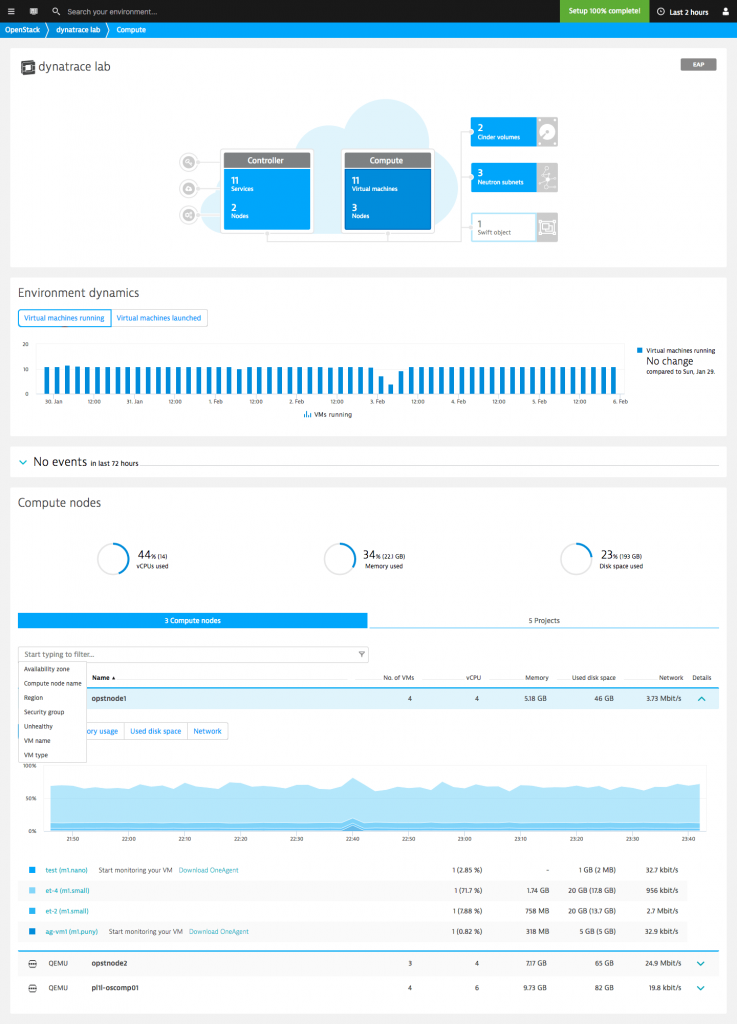Click the middle circular cloud icon left of Controller

pyautogui.click(x=189, y=189)
